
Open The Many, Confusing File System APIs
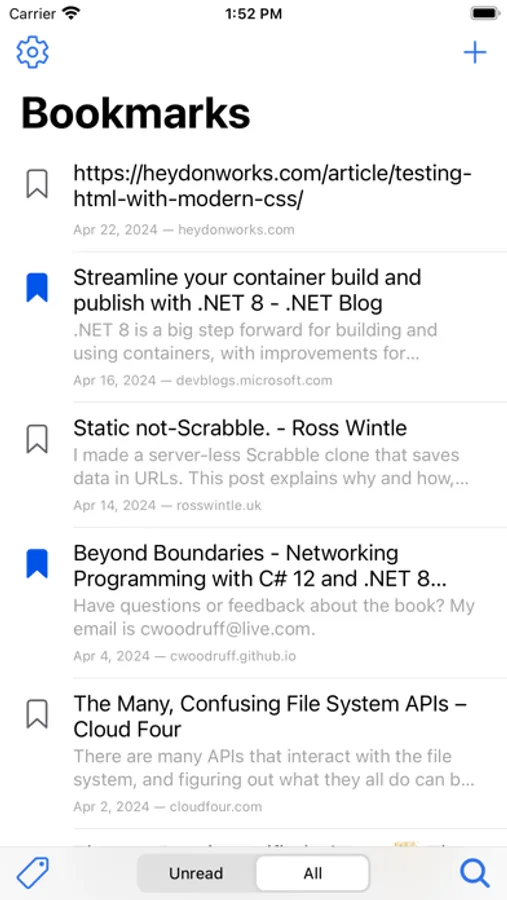point(270,716)
